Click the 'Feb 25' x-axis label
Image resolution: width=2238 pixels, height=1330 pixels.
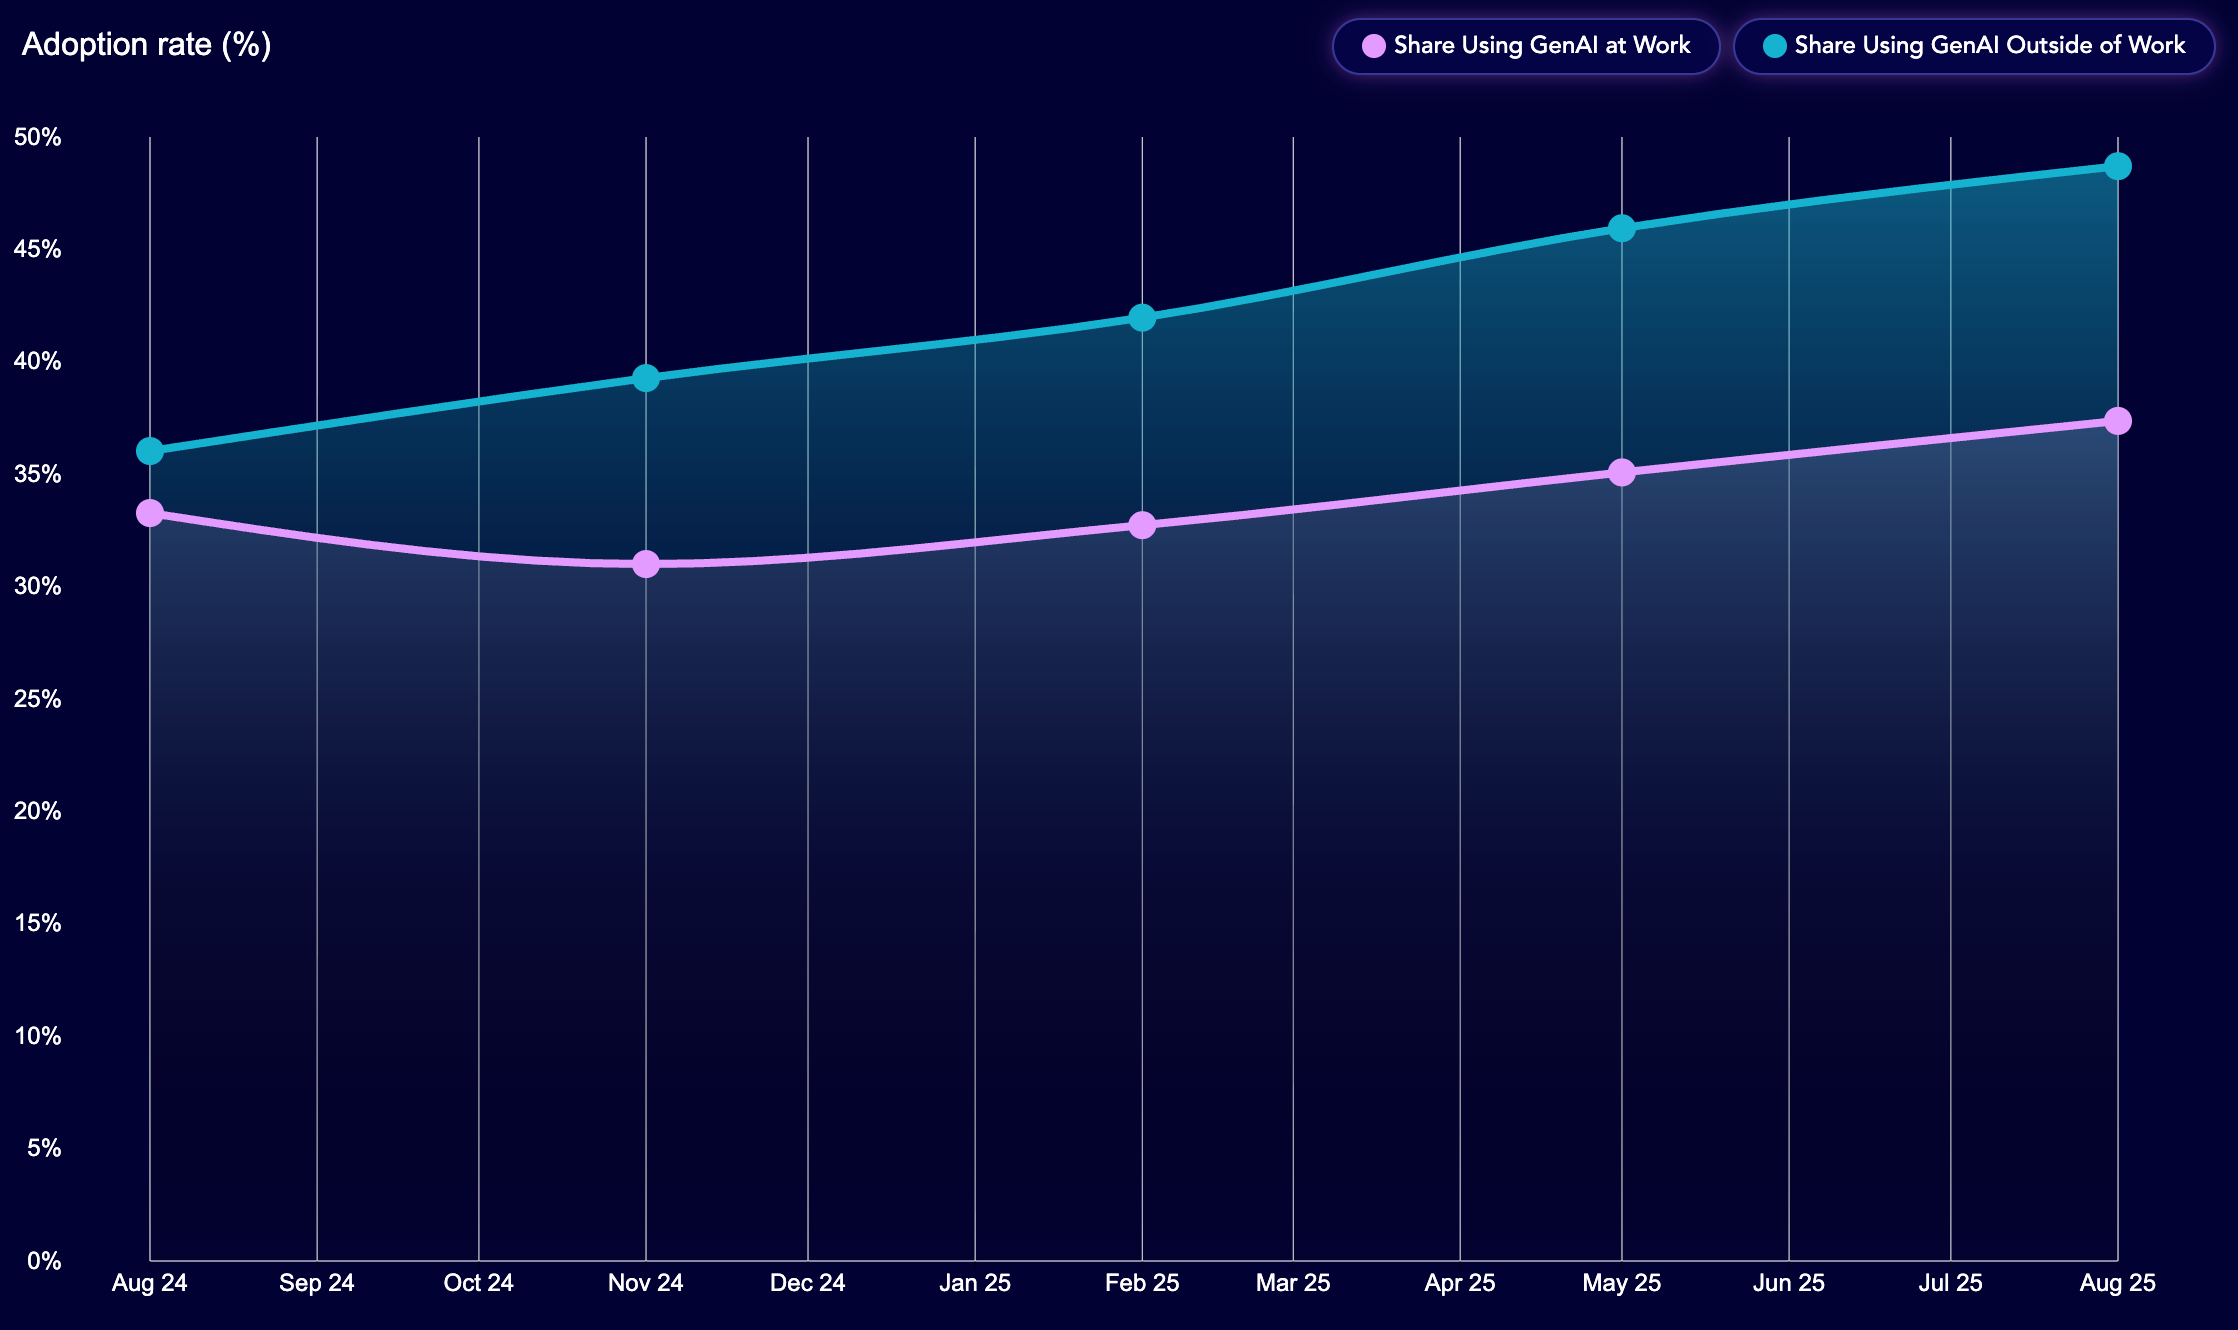(x=1142, y=1283)
